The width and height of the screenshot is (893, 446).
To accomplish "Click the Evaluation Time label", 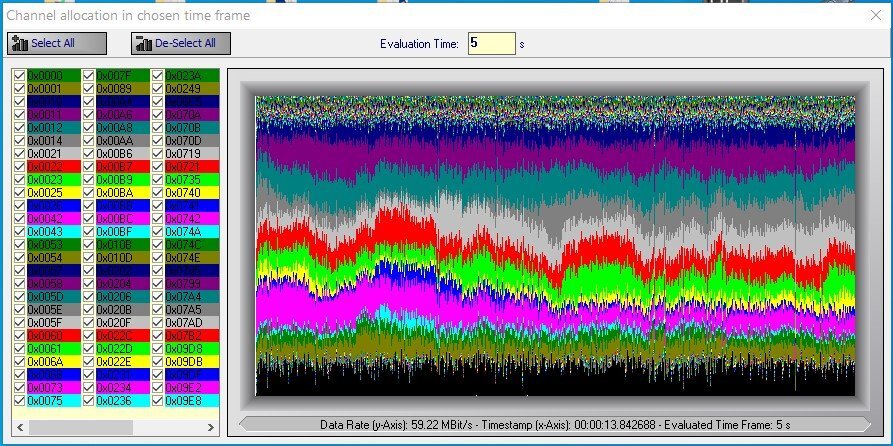I will 420,44.
